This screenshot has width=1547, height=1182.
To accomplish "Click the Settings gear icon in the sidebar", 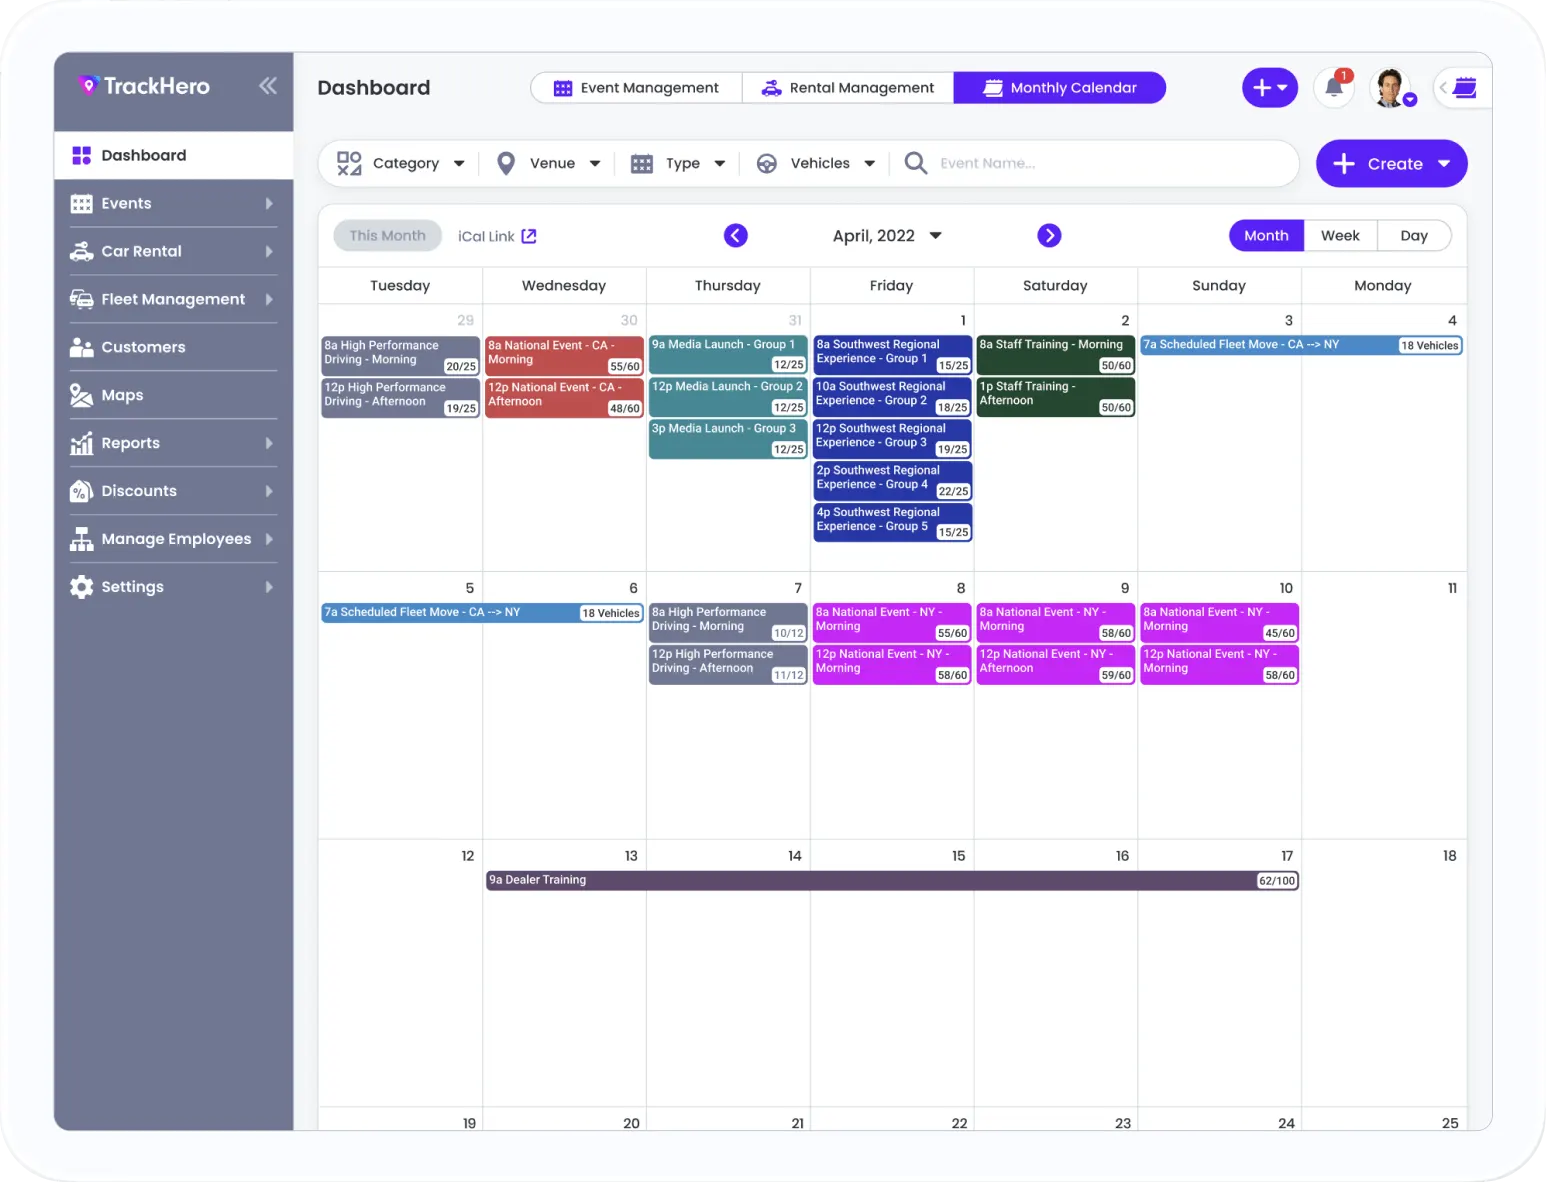I will tap(82, 587).
